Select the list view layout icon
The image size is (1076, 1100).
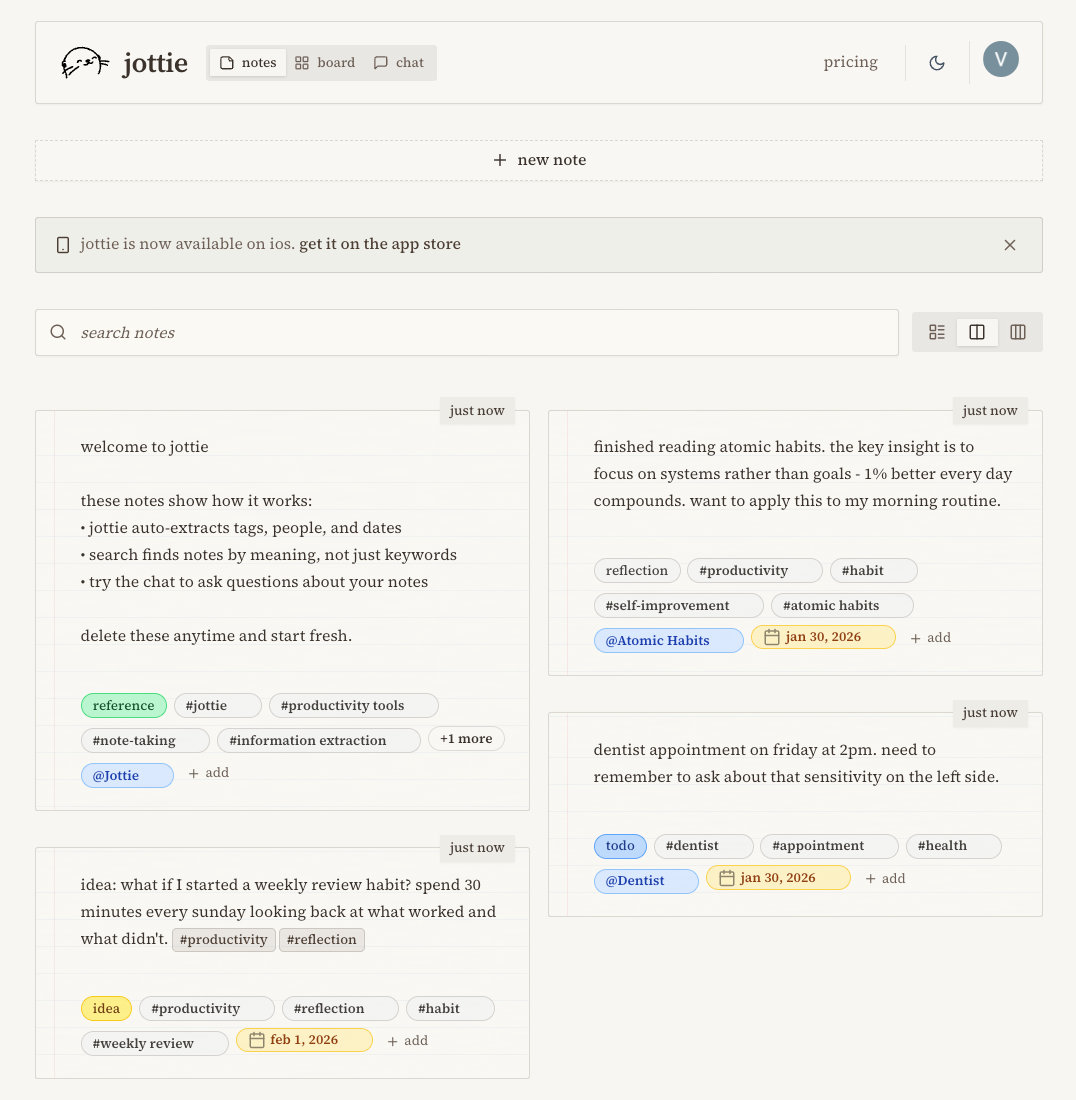click(x=936, y=331)
